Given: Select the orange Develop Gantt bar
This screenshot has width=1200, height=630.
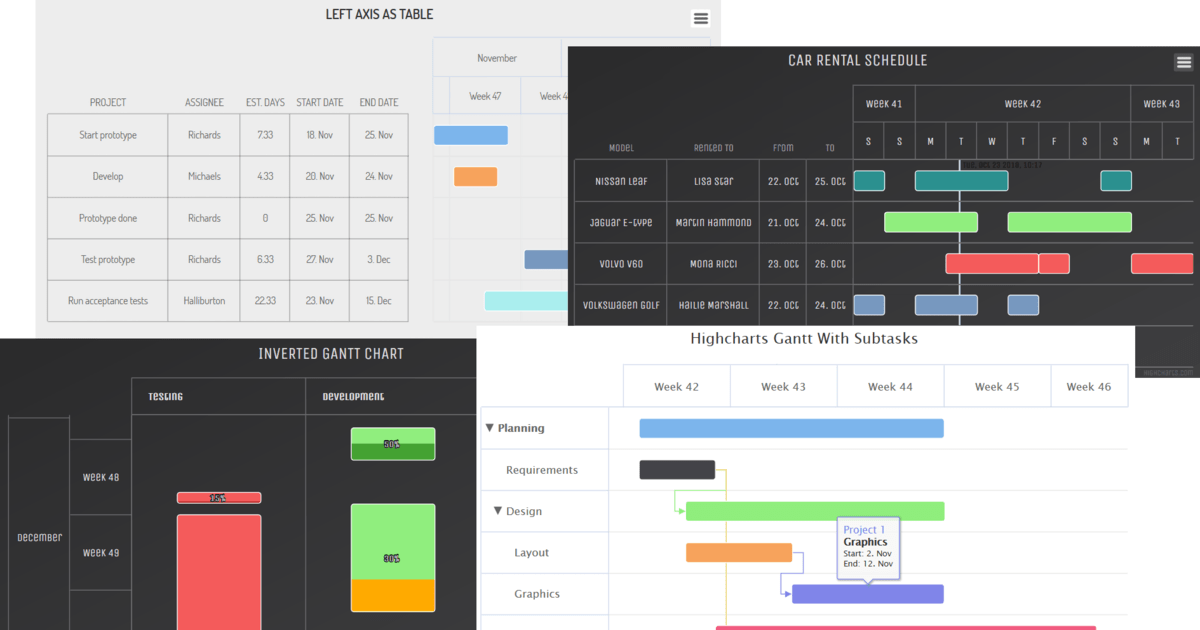Looking at the screenshot, I should pos(475,176).
